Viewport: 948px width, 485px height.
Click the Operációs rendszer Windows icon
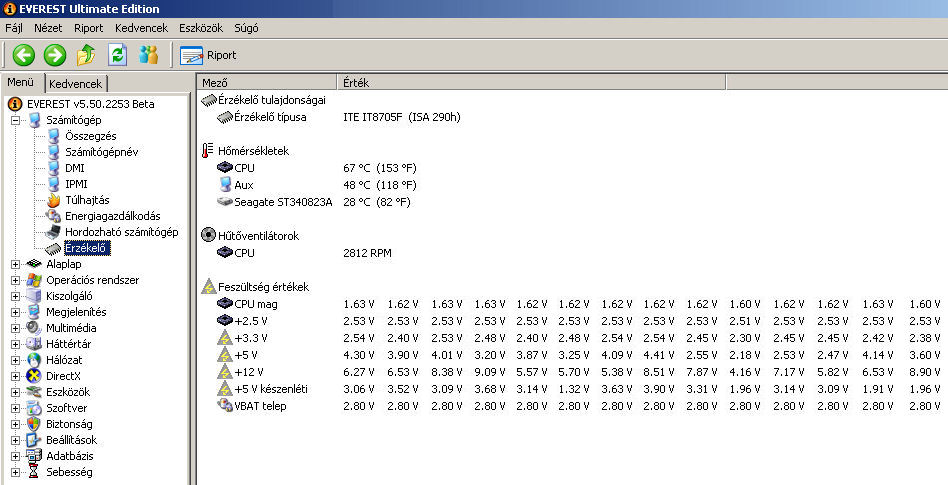[34, 280]
